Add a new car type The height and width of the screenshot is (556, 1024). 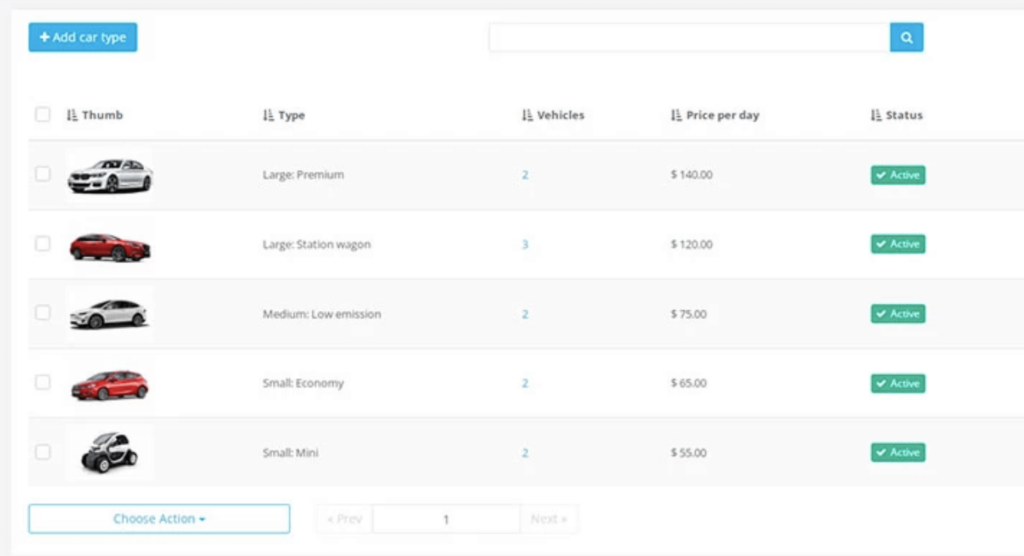(83, 37)
